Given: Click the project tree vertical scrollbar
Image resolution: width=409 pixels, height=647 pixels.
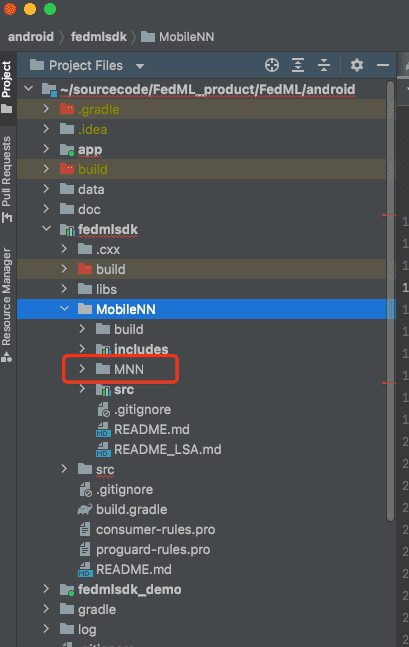Looking at the screenshot, I should [x=390, y=301].
